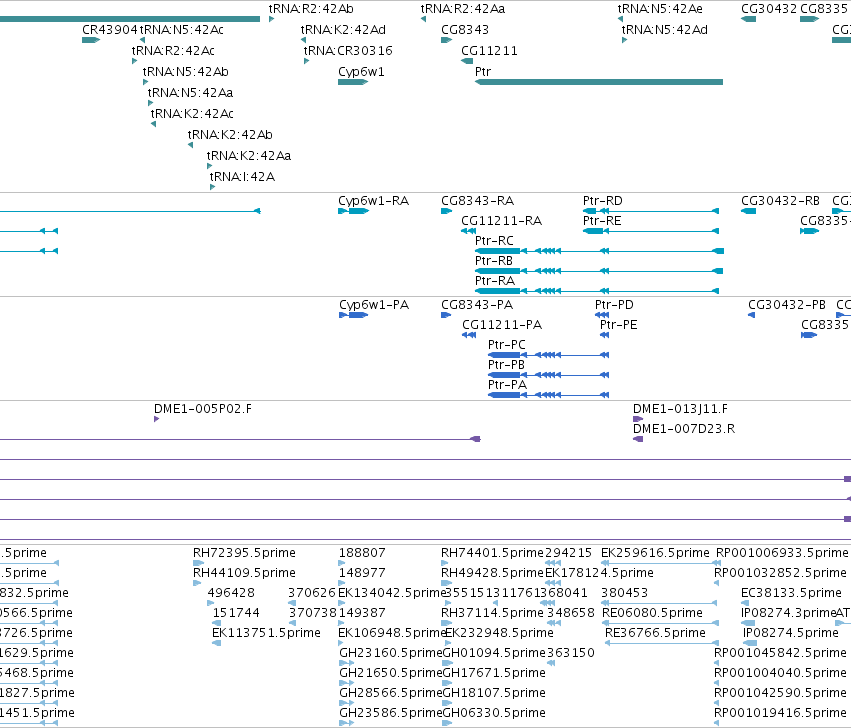Image resolution: width=851 pixels, height=728 pixels.
Task: Select tRNA:N5:42Ac label
Action: point(181,30)
